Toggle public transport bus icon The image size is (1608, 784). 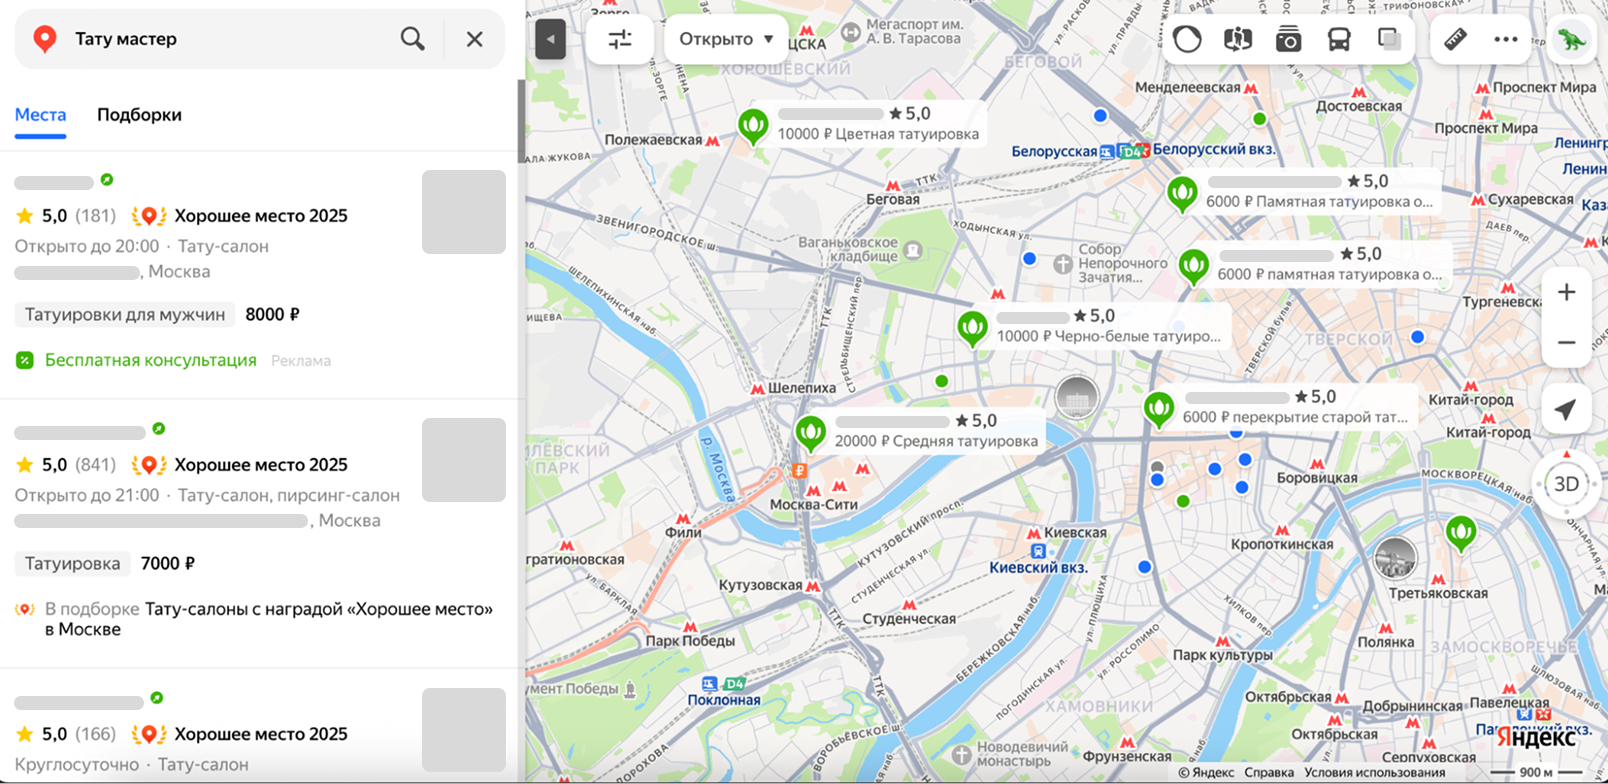pyautogui.click(x=1339, y=39)
